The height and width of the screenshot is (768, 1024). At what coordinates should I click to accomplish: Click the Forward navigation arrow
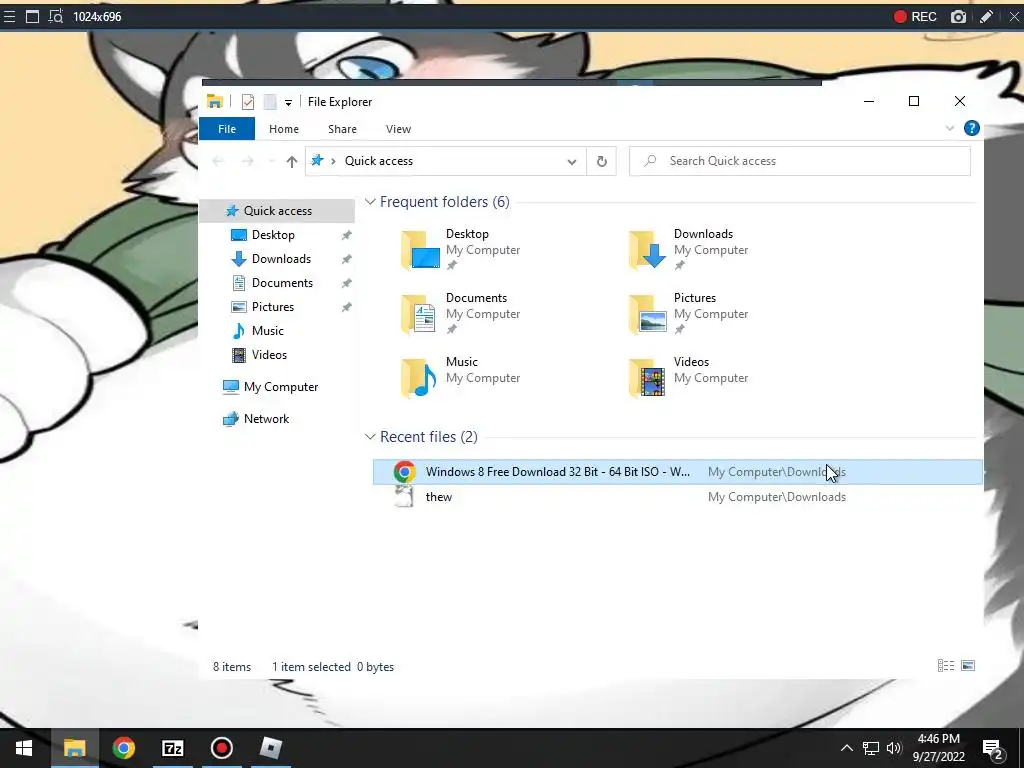coord(248,161)
